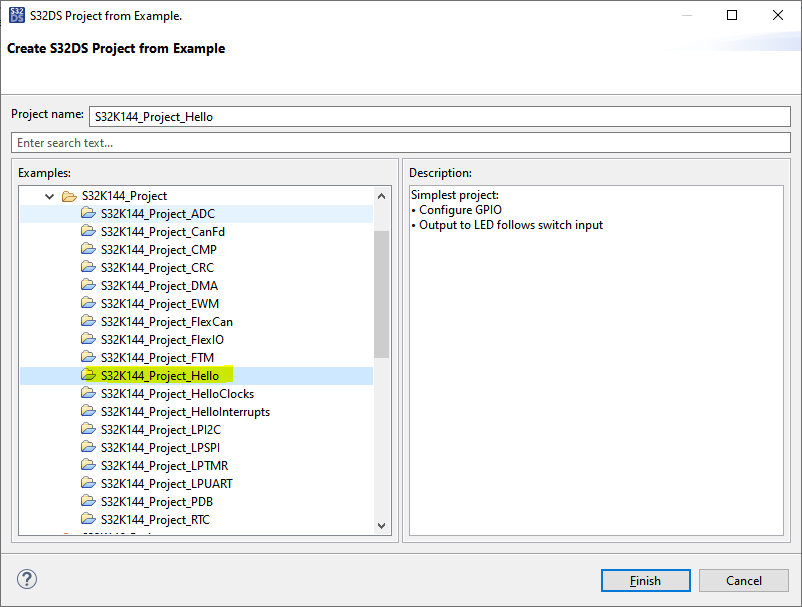
Task: Pick S32K144_Project_CRC from the list
Action: point(157,267)
